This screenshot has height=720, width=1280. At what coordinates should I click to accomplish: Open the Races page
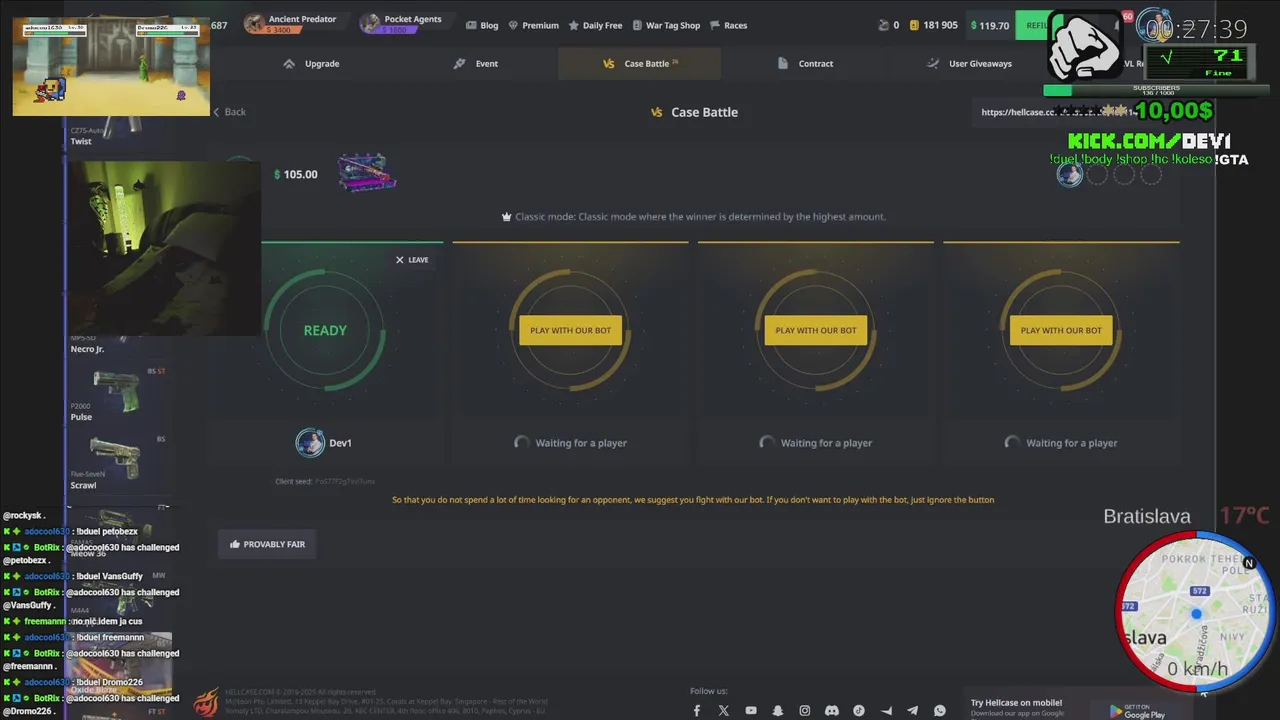click(728, 25)
